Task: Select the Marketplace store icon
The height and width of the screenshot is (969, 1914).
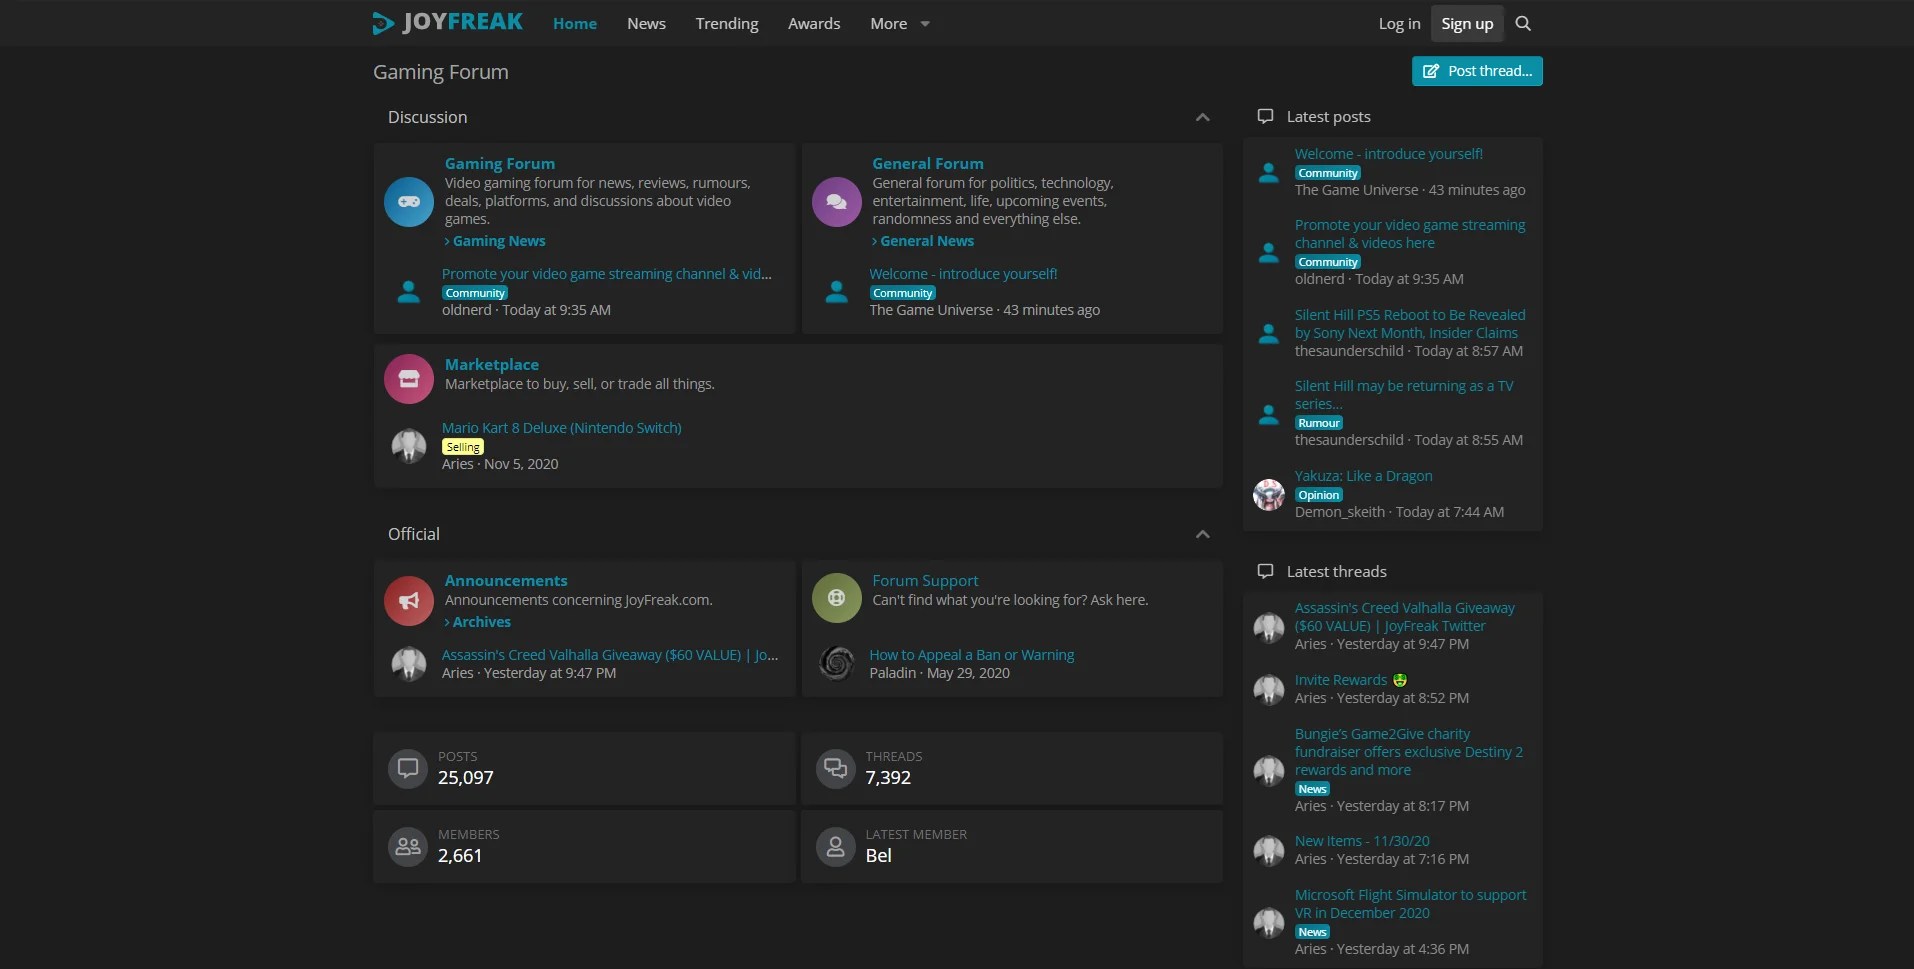Action: (x=409, y=379)
